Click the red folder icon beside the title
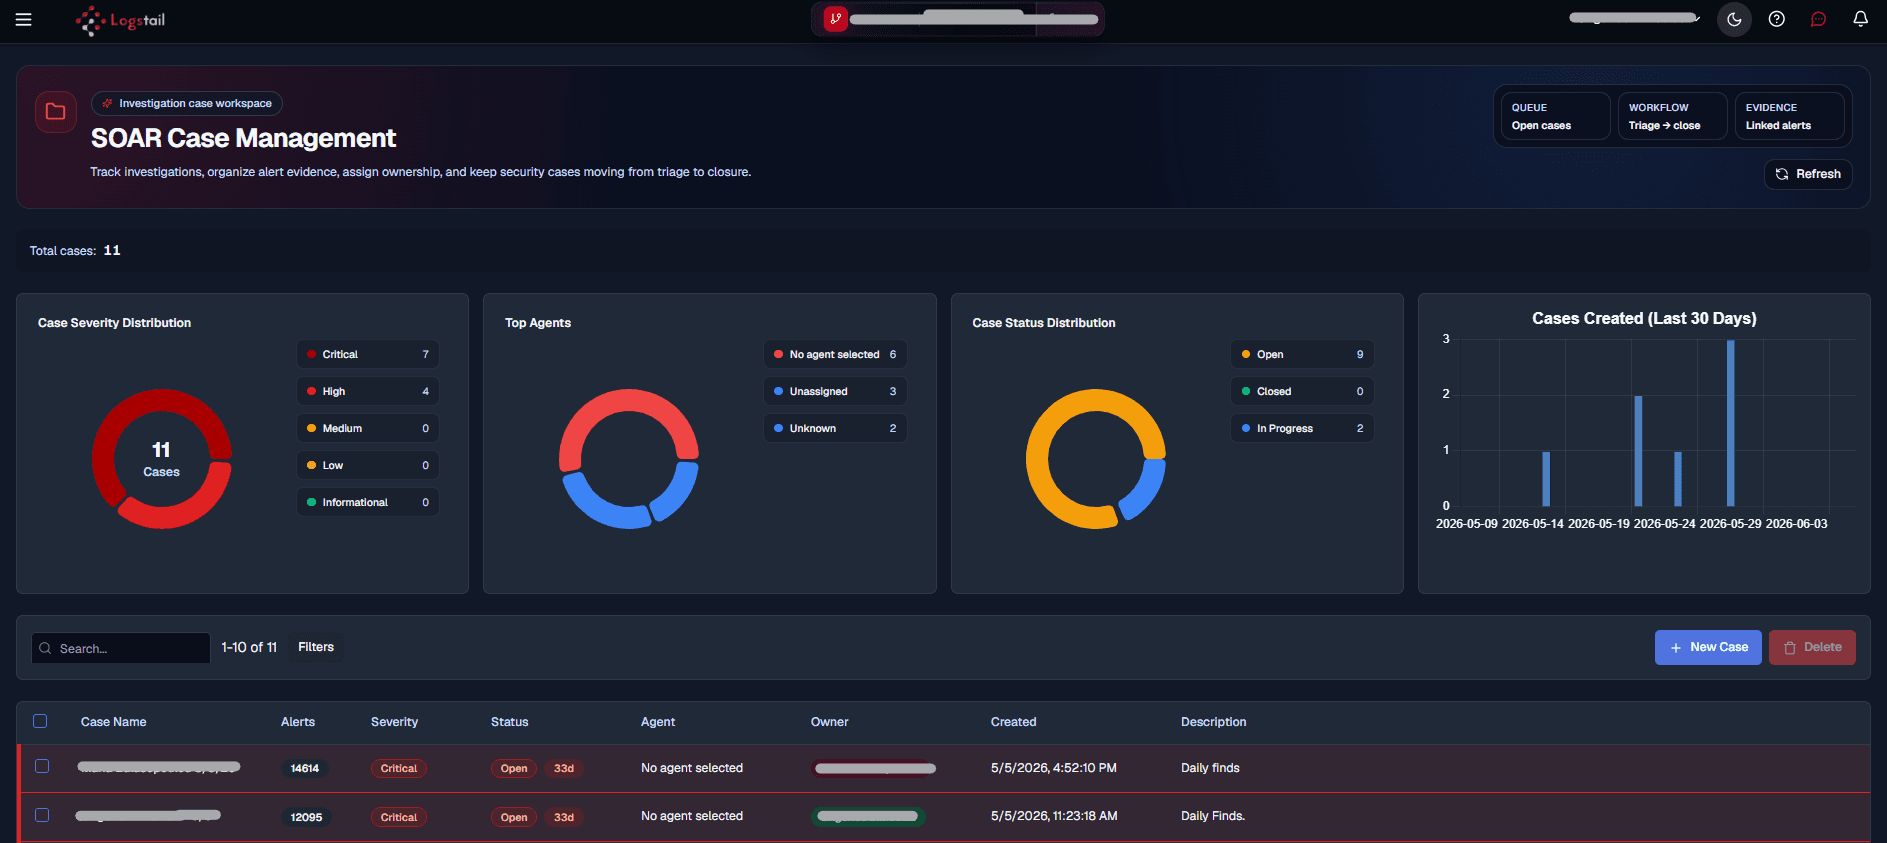This screenshot has height=843, width=1887. (56, 112)
